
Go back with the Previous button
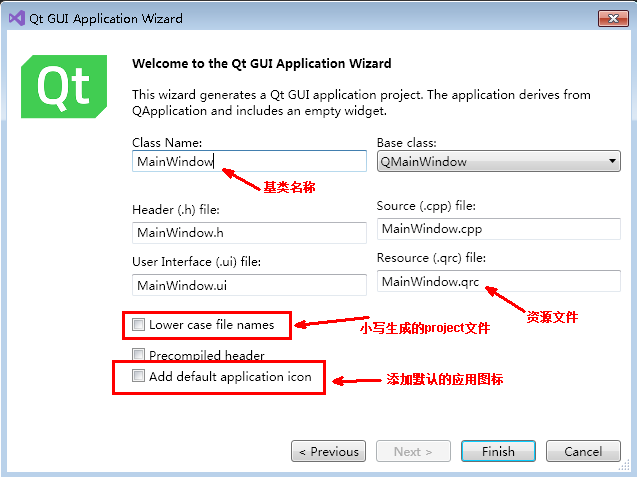coord(328,451)
